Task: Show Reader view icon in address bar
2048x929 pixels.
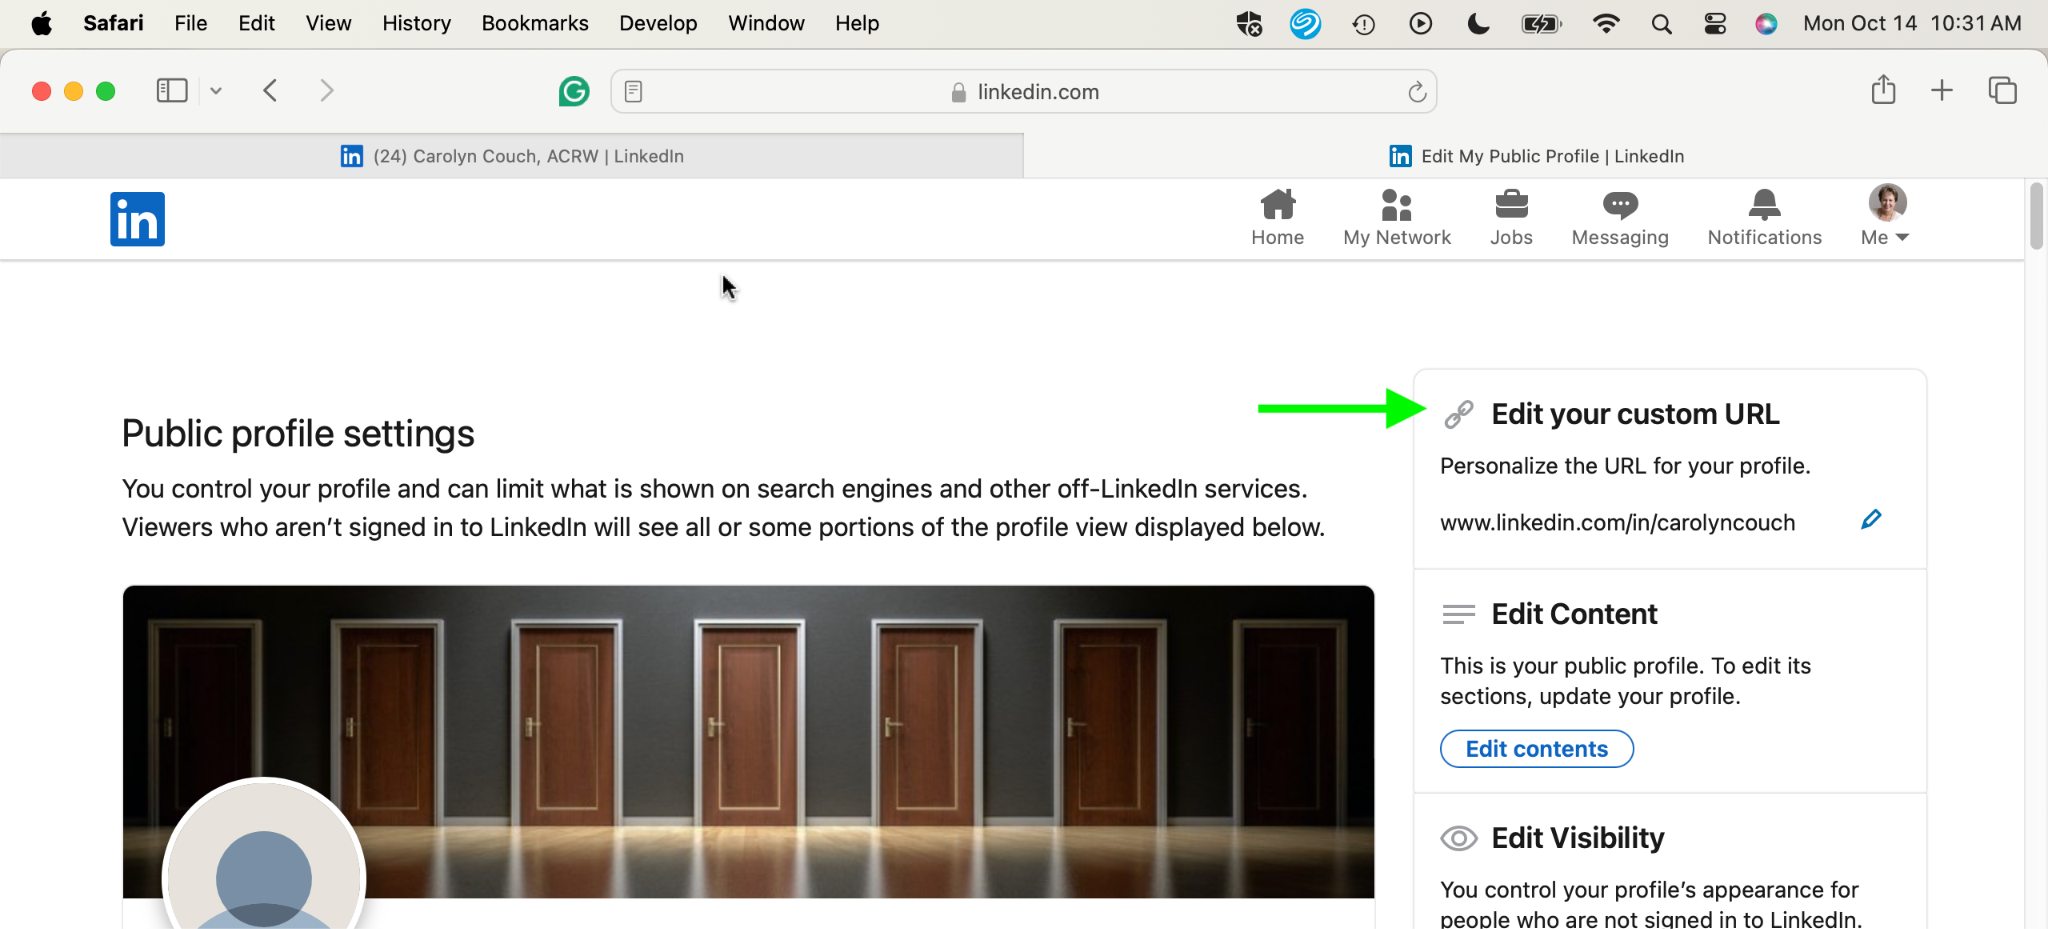Action: coord(633,92)
